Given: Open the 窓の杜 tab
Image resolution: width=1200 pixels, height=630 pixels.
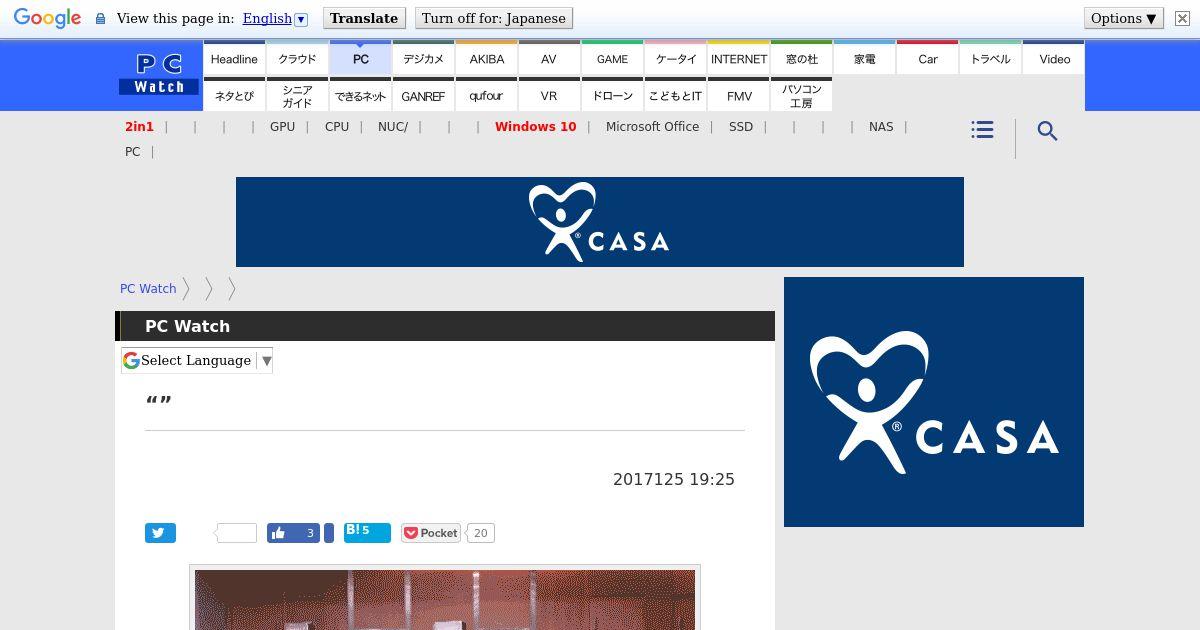Looking at the screenshot, I should point(802,58).
